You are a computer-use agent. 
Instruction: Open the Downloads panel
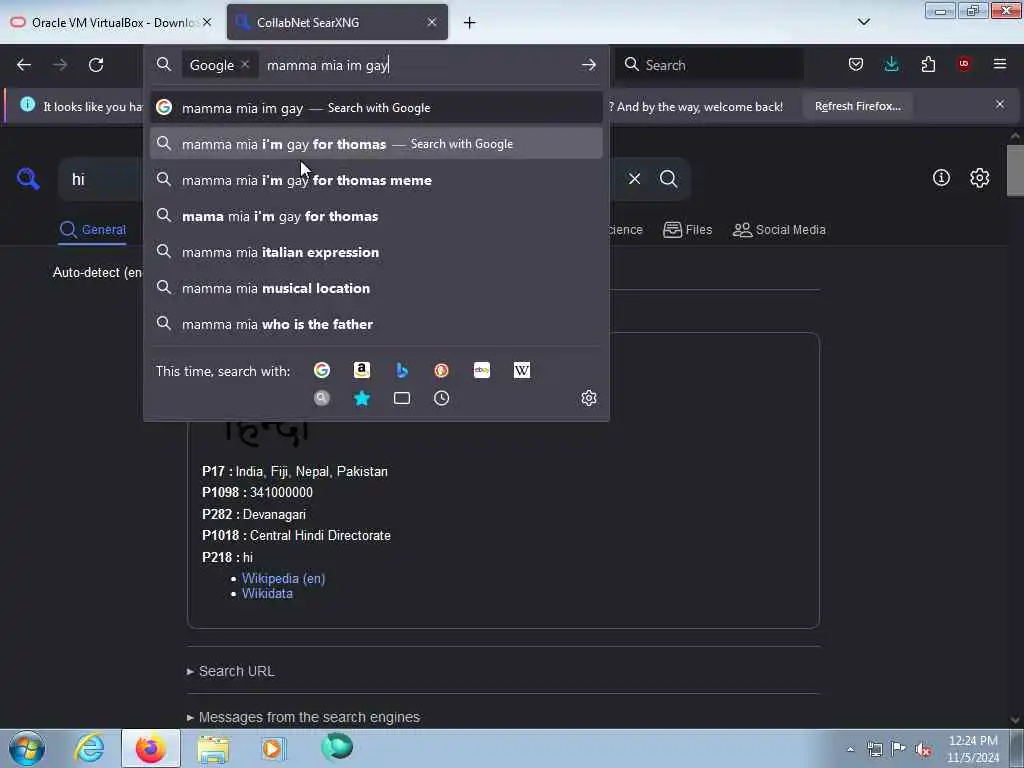891,64
